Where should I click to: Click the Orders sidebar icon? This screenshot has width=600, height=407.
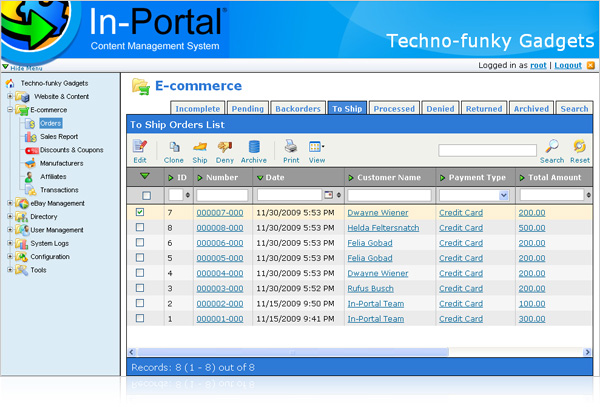click(30, 123)
